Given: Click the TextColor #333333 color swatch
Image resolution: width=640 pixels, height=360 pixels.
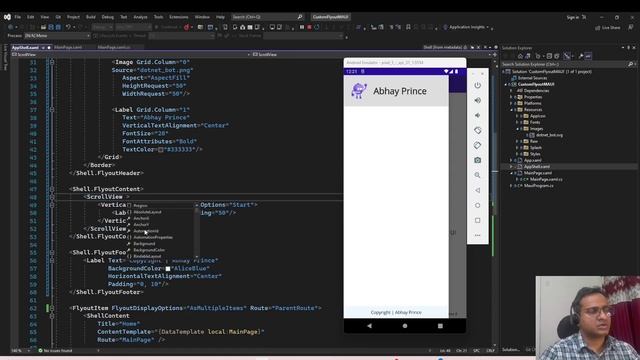Looking at the screenshot, I should click(x=161, y=150).
